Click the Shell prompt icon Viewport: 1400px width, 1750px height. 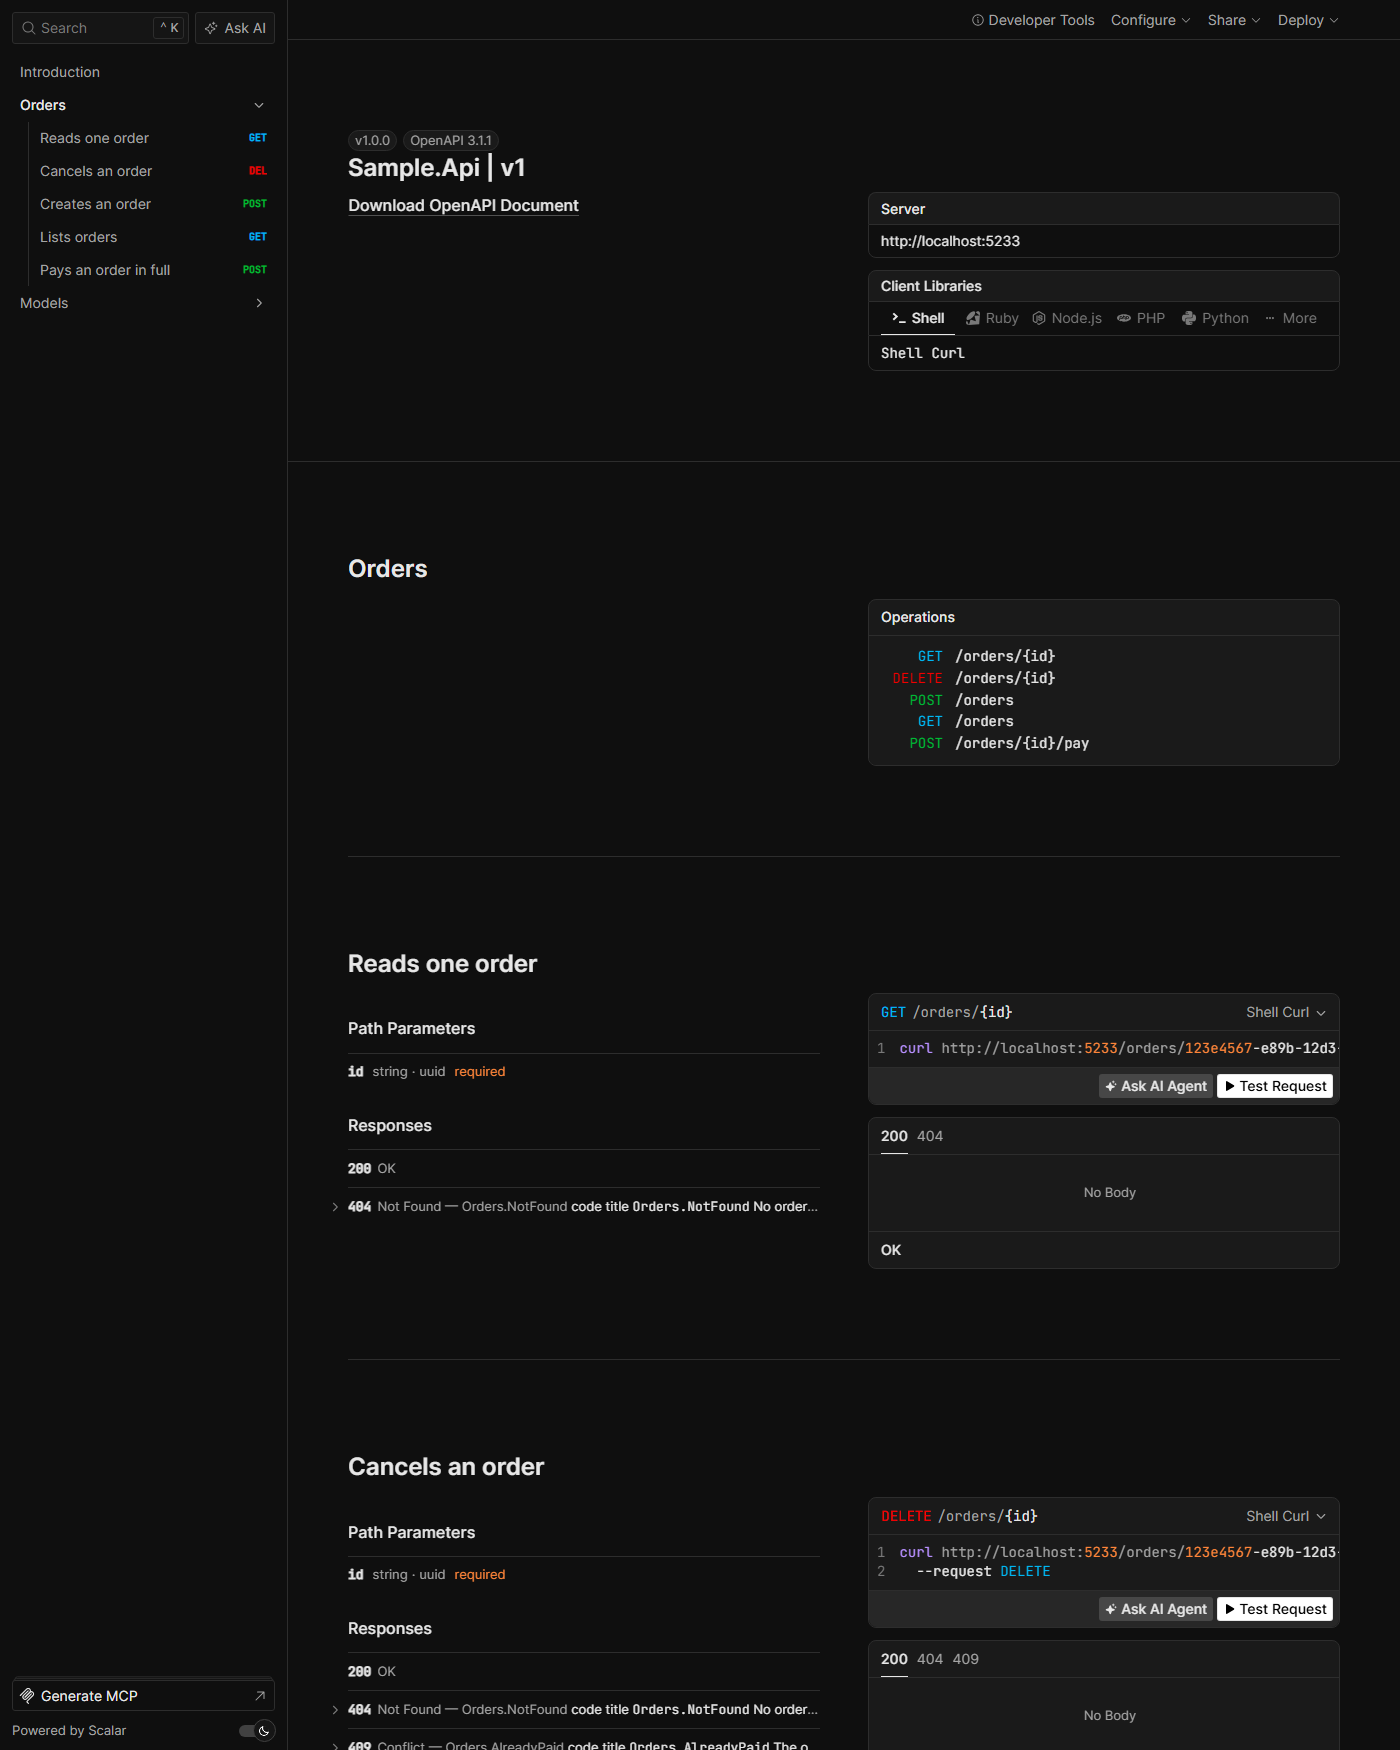point(899,318)
